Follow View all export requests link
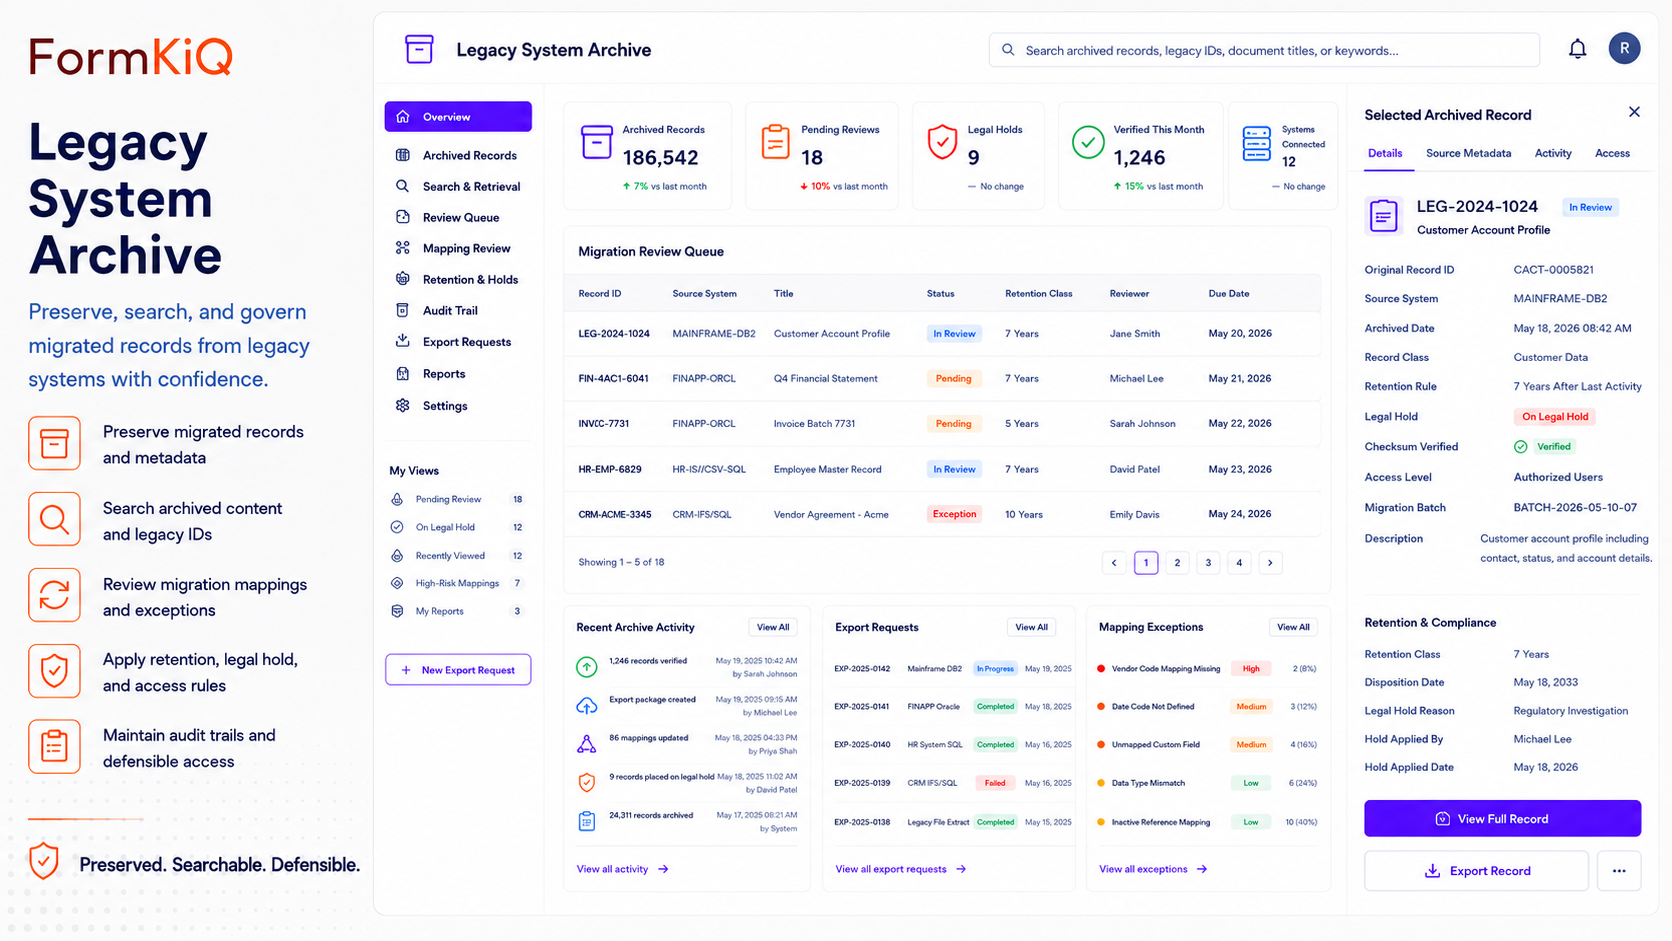The image size is (1672, 941). coord(901,869)
